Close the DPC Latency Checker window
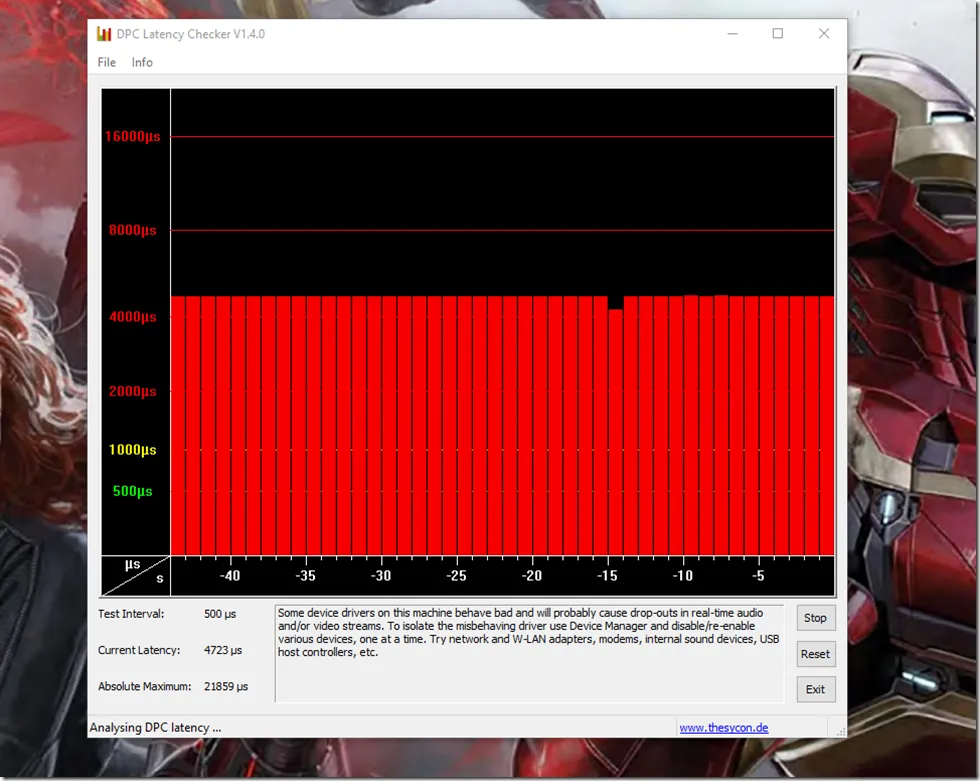The image size is (980, 781). coord(824,34)
